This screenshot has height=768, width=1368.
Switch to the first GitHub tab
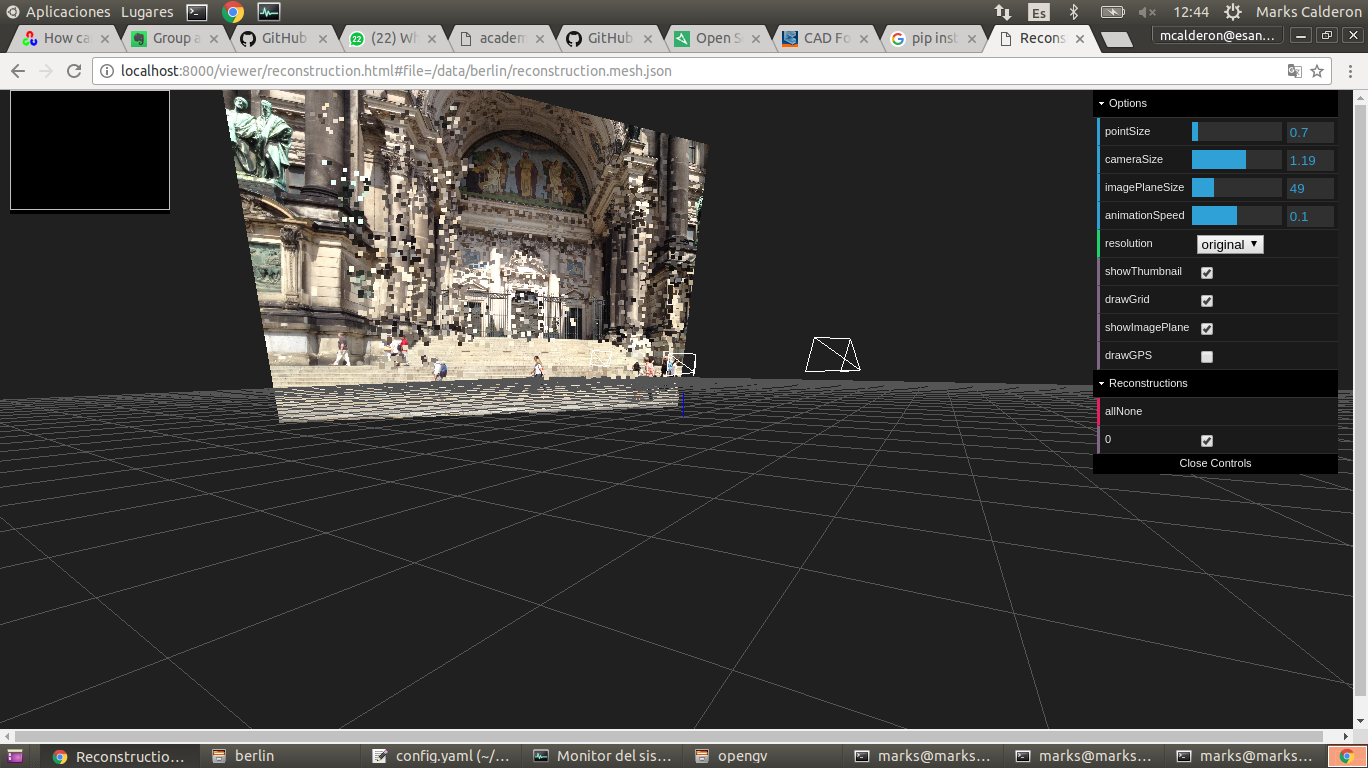point(283,38)
